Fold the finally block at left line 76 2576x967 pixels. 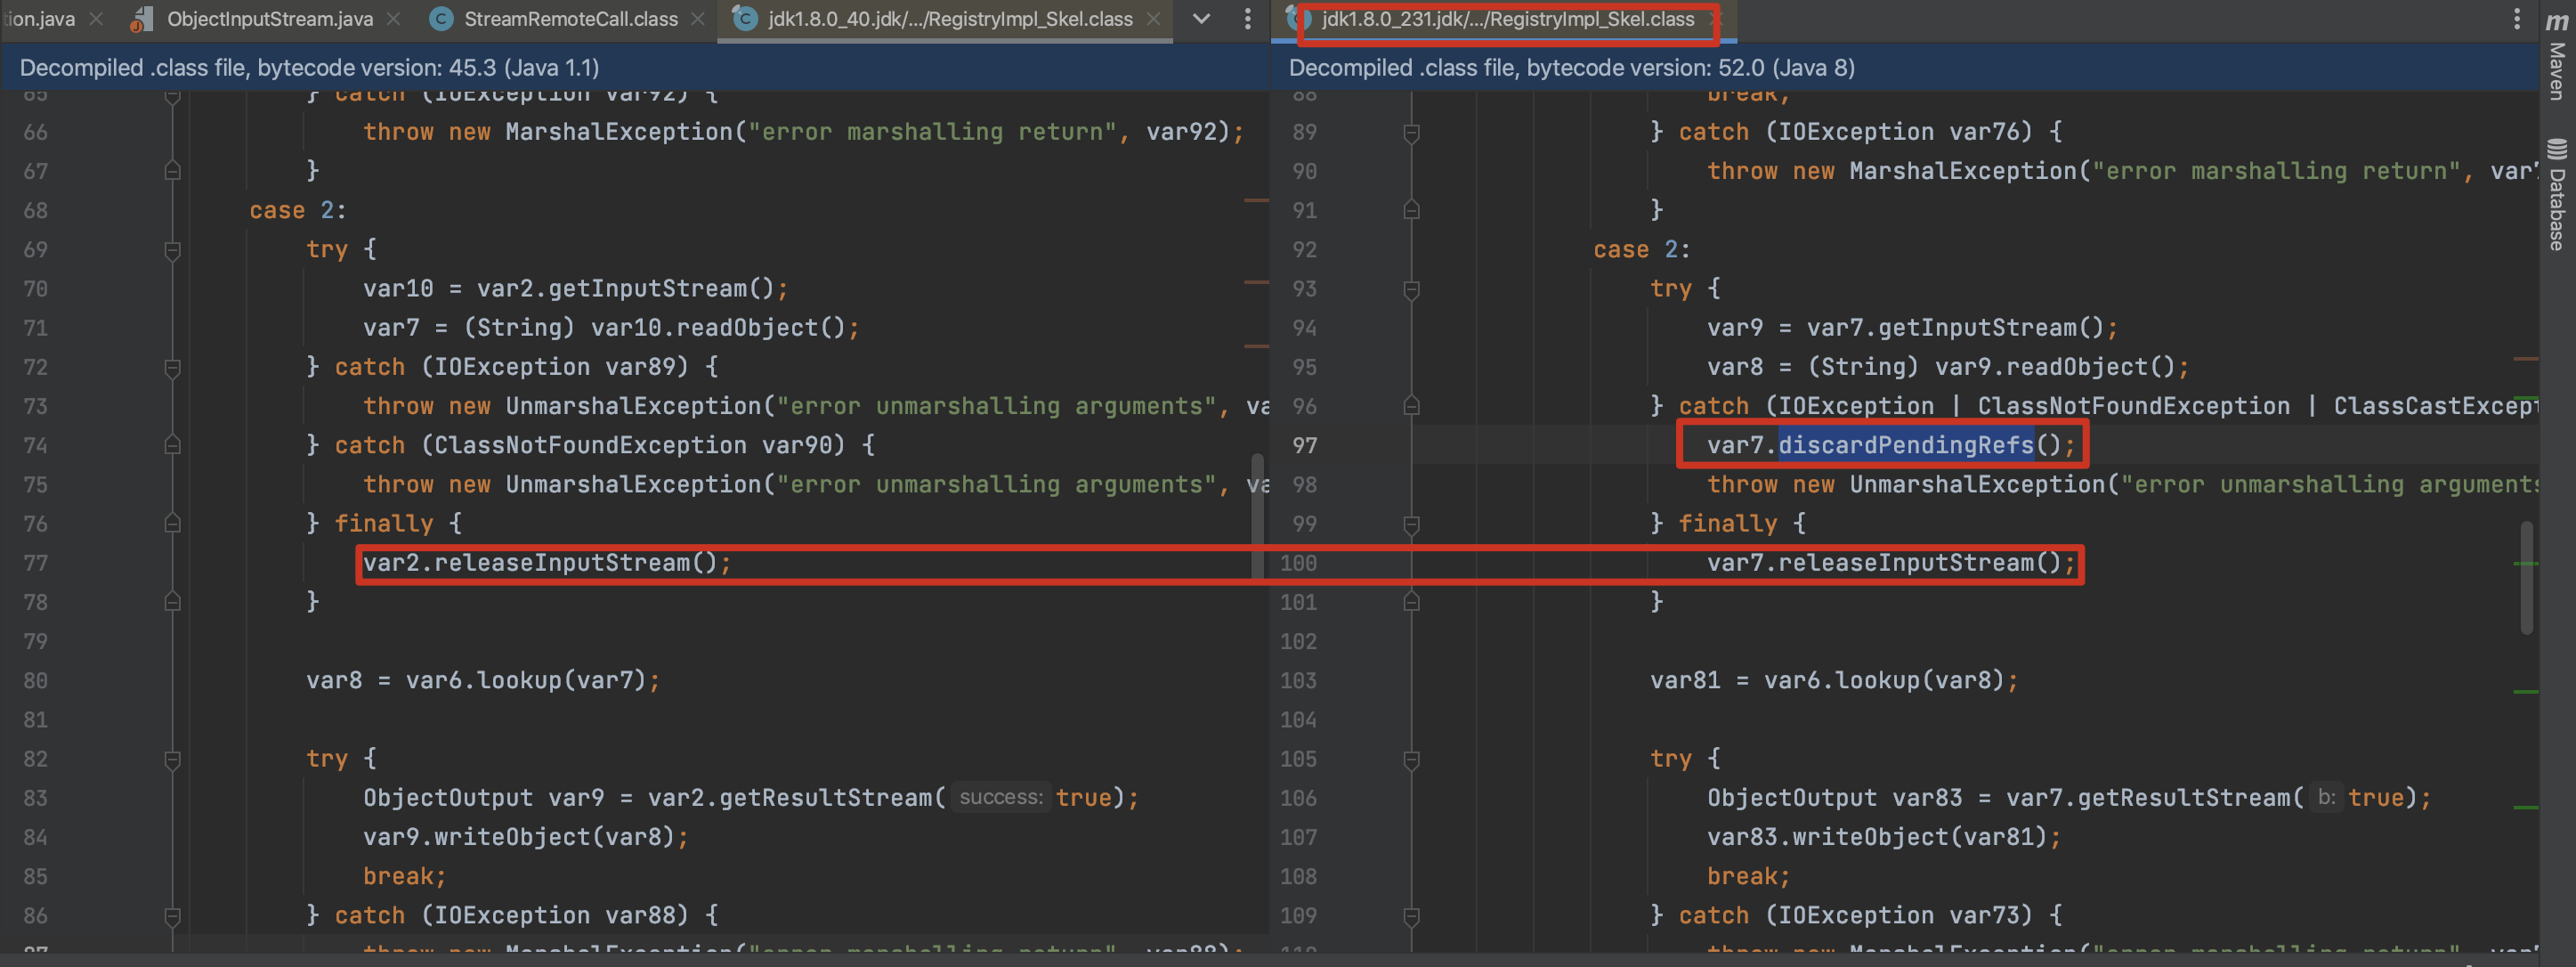[x=172, y=524]
